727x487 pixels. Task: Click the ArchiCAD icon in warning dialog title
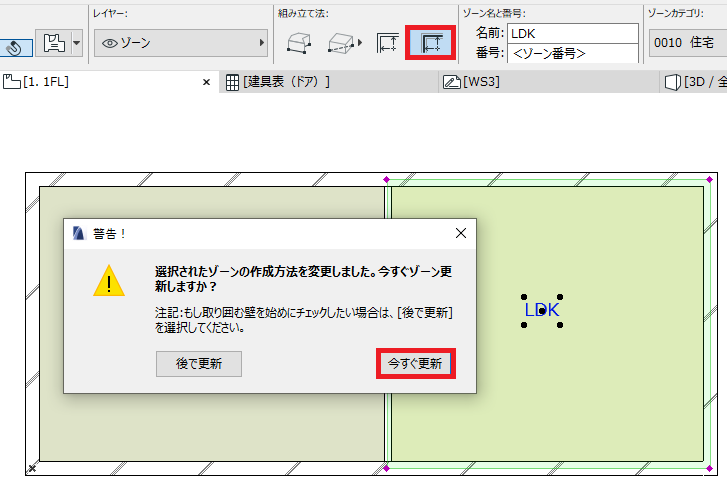tap(79, 233)
